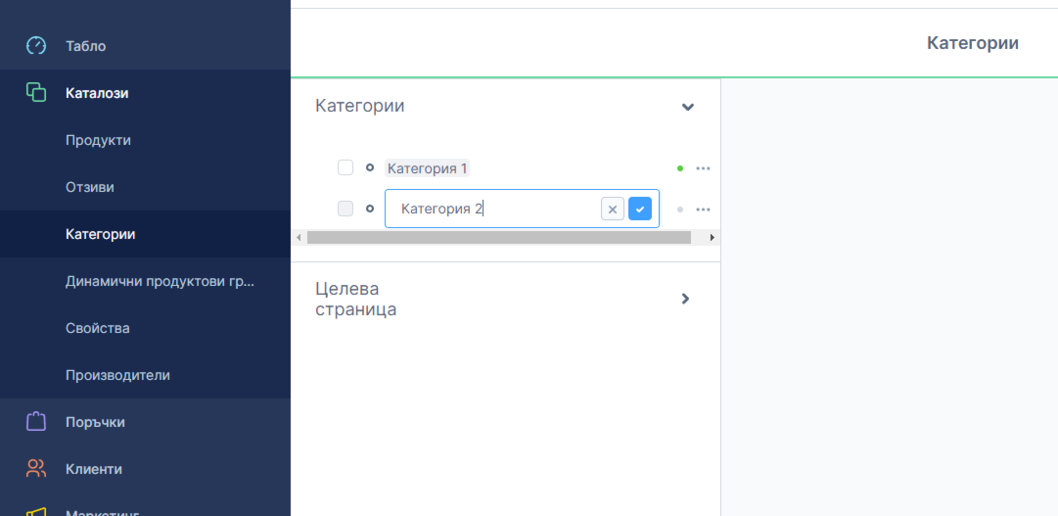This screenshot has width=1058, height=516.
Task: Open Продукти in the sidebar
Action: [98, 140]
